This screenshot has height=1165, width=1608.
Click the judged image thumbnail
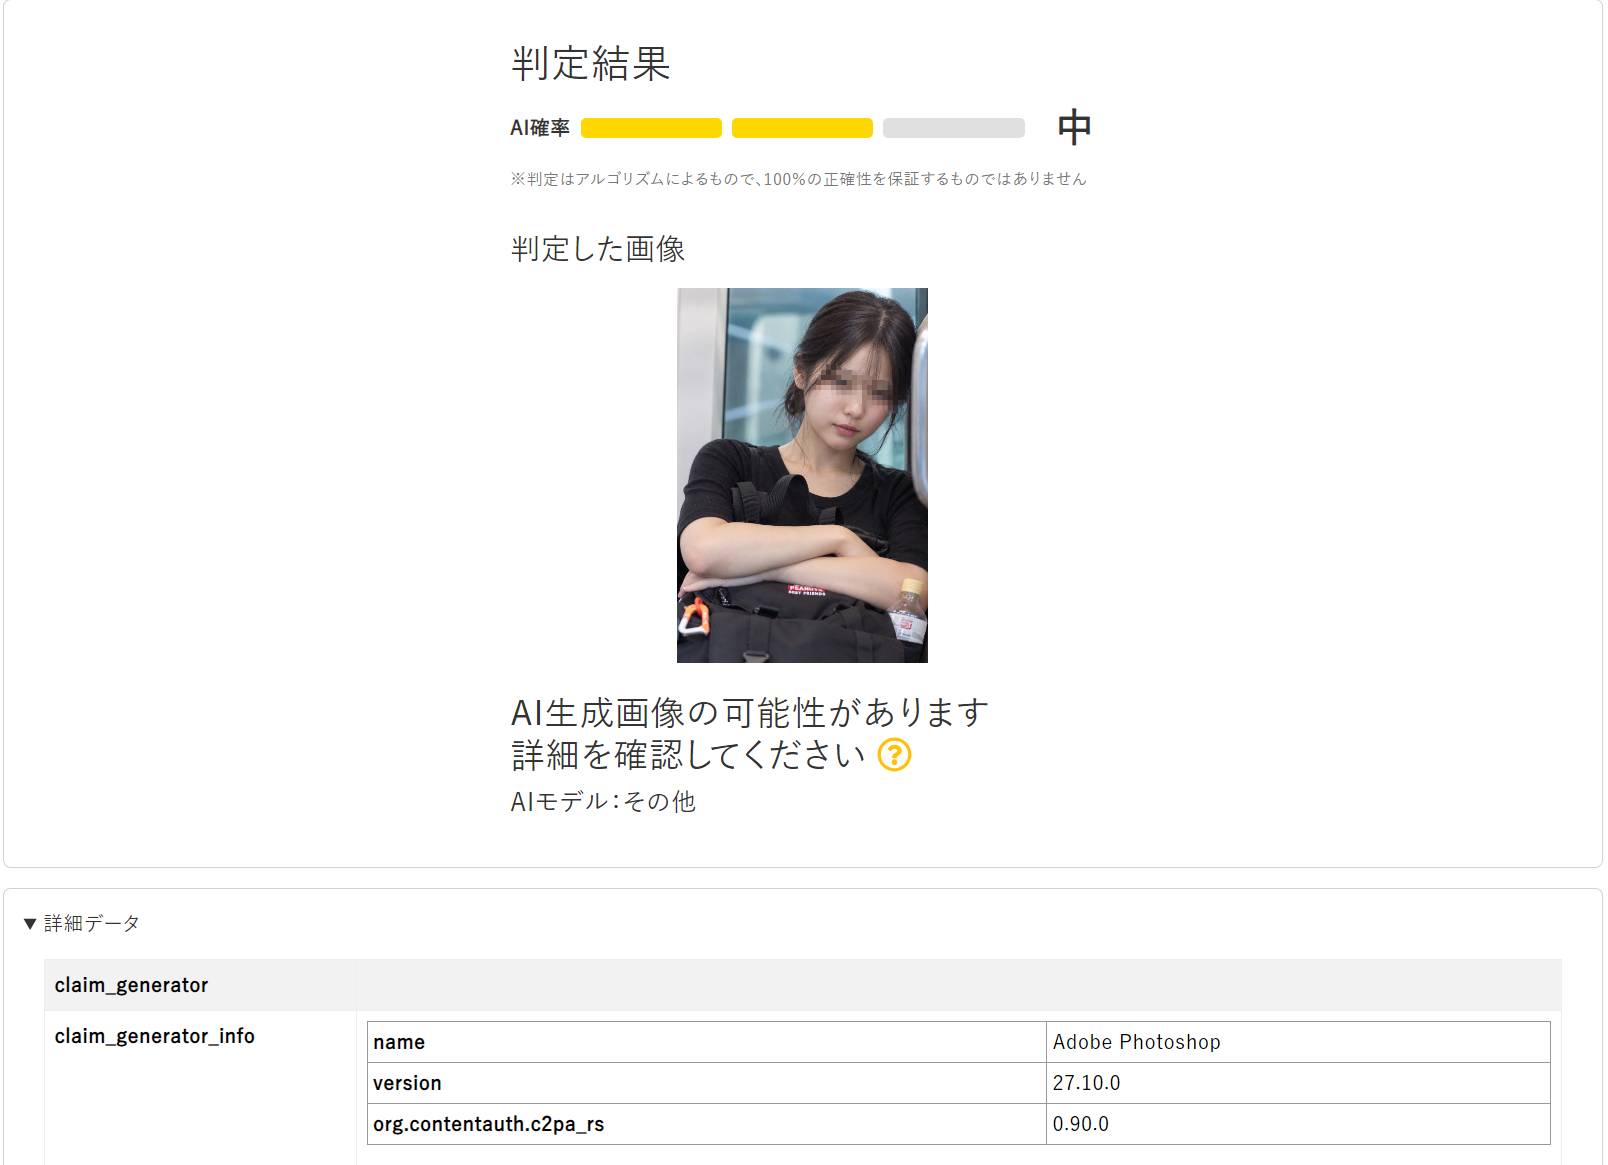802,475
